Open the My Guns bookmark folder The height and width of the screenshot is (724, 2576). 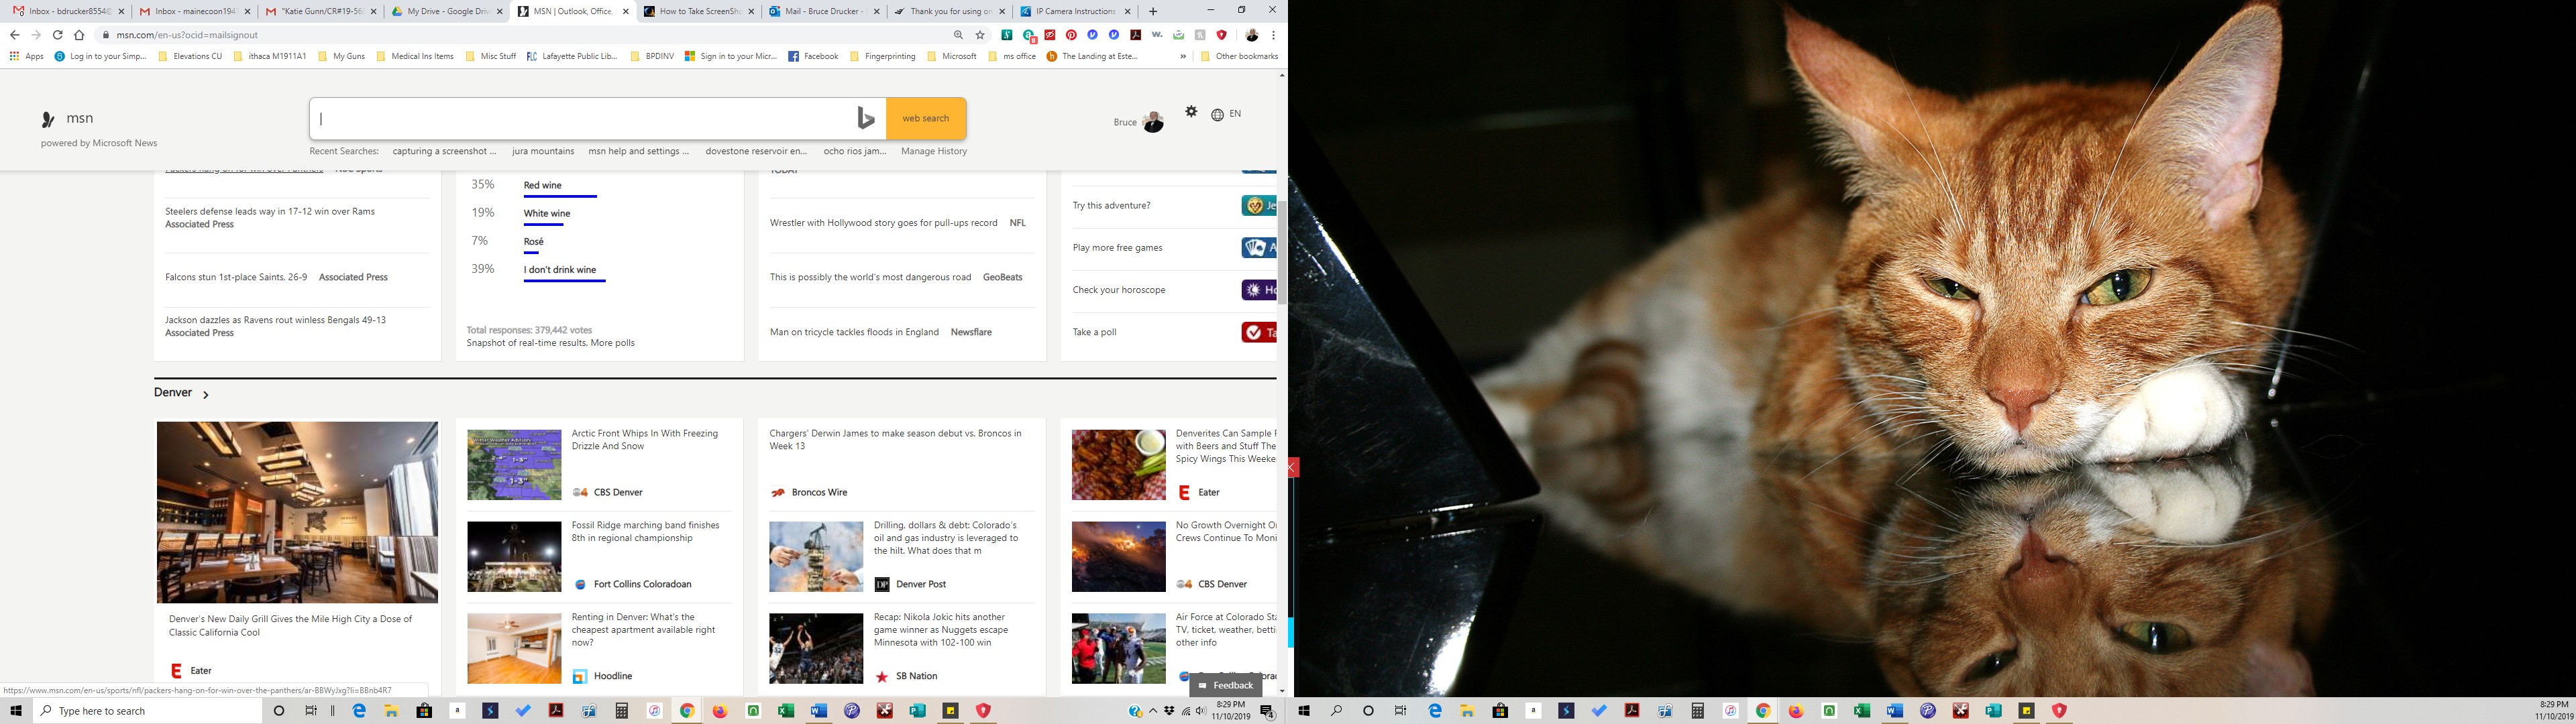tap(341, 57)
